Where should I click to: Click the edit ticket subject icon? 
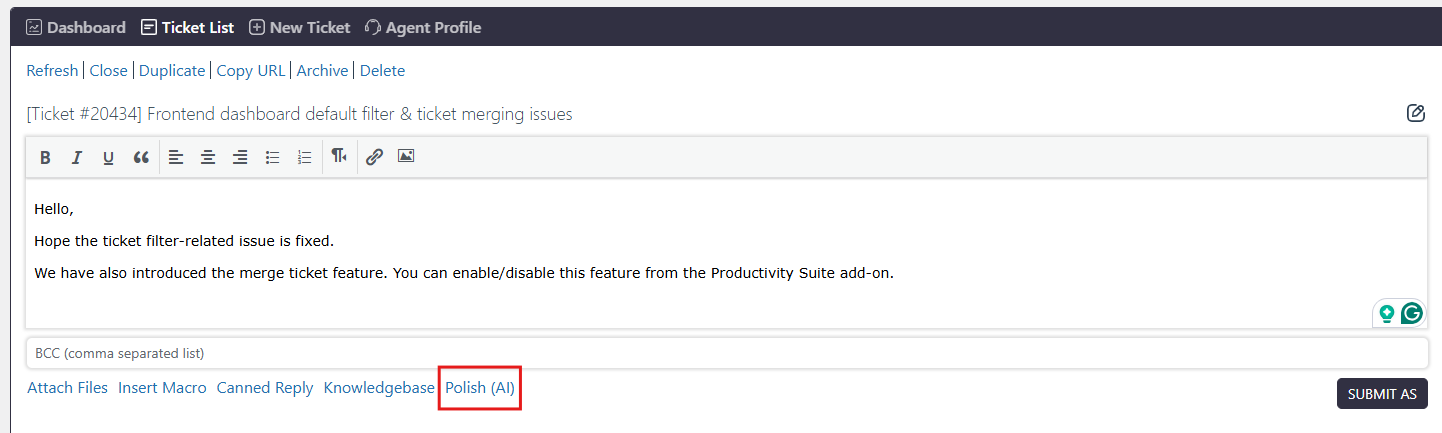(1415, 113)
